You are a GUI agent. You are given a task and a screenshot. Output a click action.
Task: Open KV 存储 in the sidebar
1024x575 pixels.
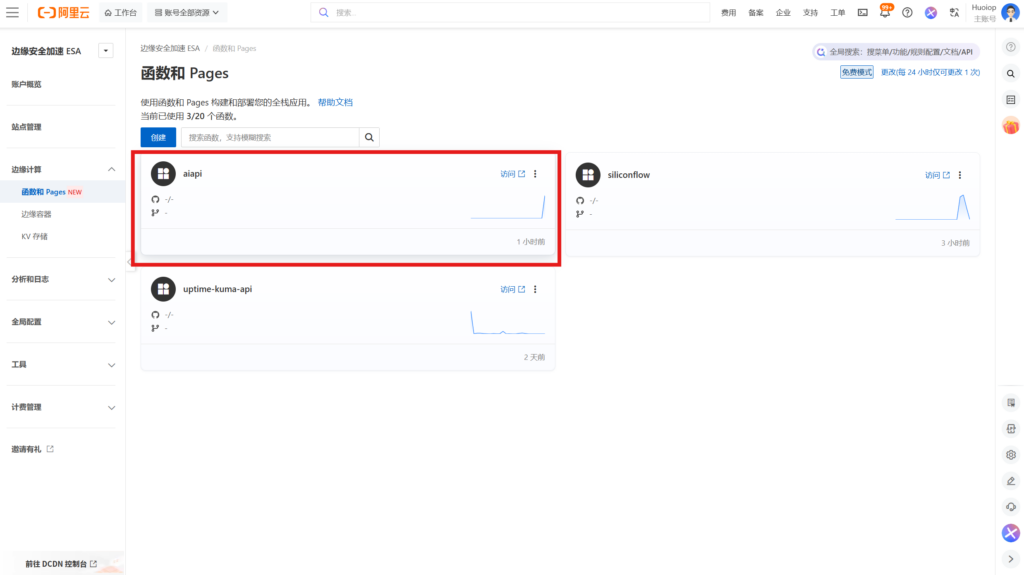click(x=35, y=237)
